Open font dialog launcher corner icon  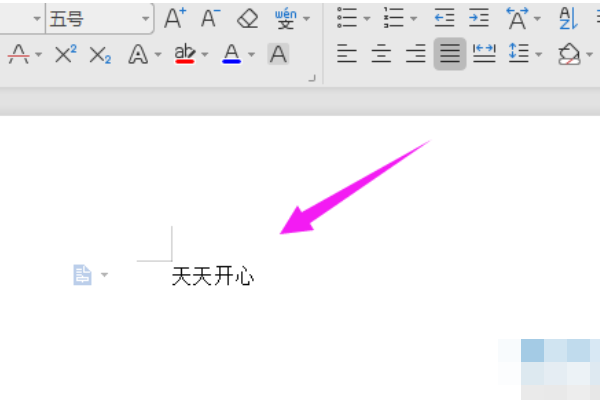coord(312,78)
